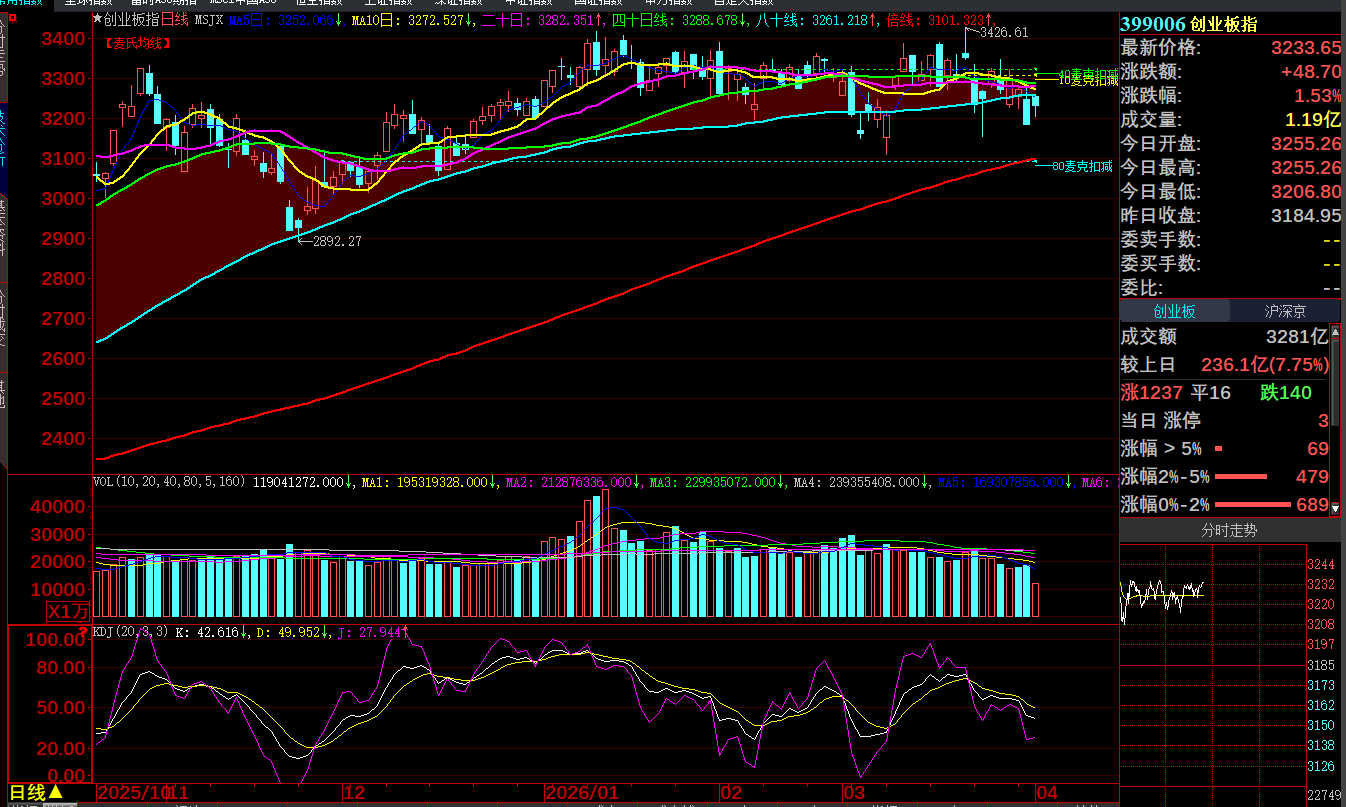The height and width of the screenshot is (807, 1346).
Task: Switch to the 沪深京 tab
Action: (1284, 311)
